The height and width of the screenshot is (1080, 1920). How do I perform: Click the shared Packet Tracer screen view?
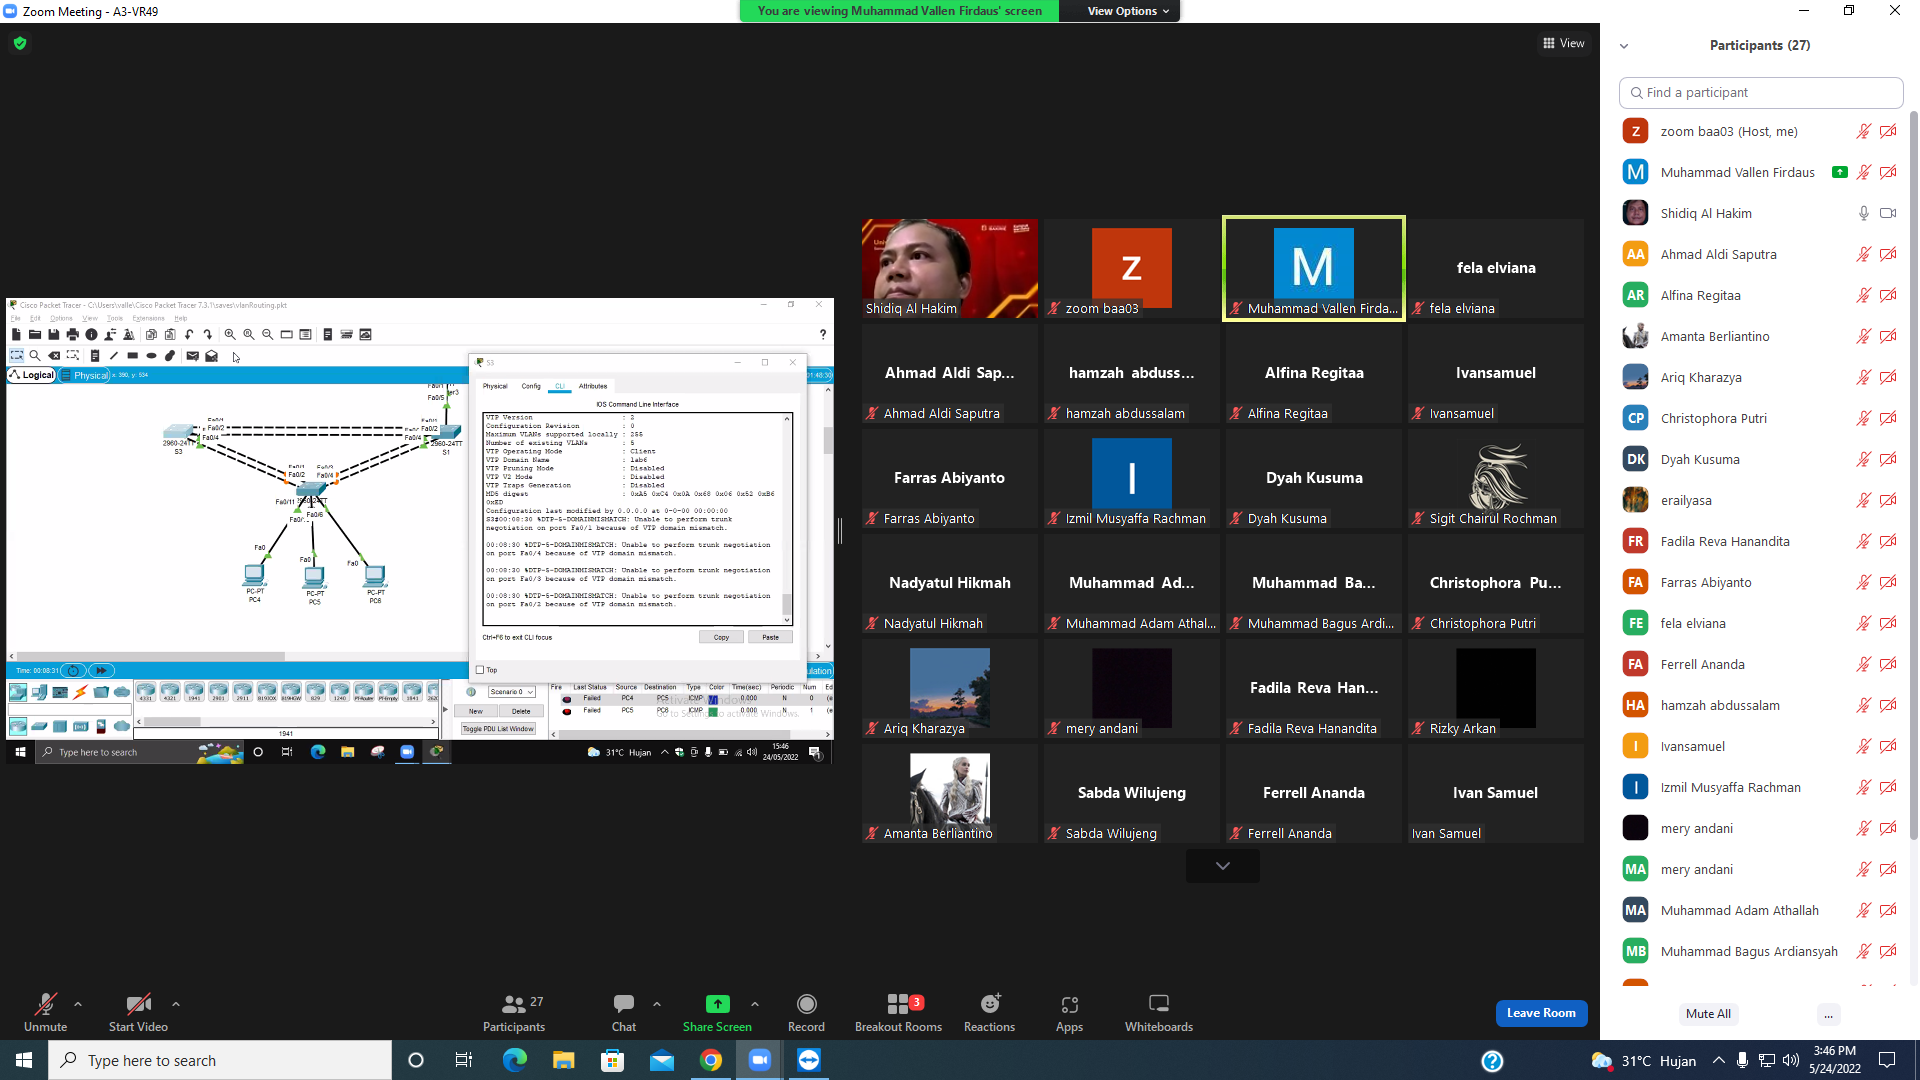click(420, 531)
